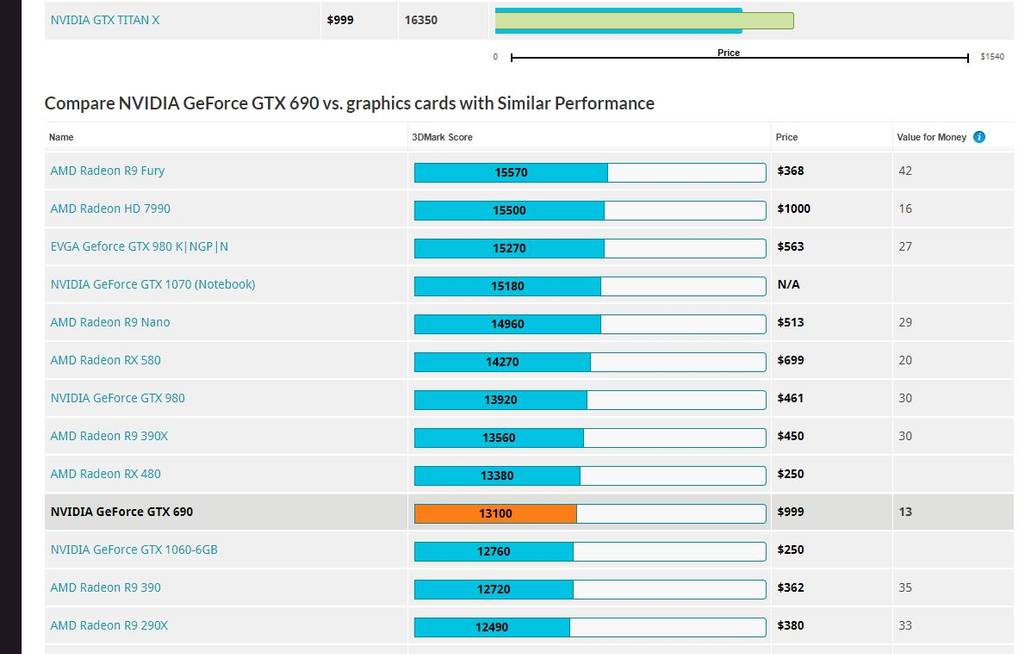The height and width of the screenshot is (654, 1024).
Task: Click the 15270 score bar
Action: coord(590,248)
